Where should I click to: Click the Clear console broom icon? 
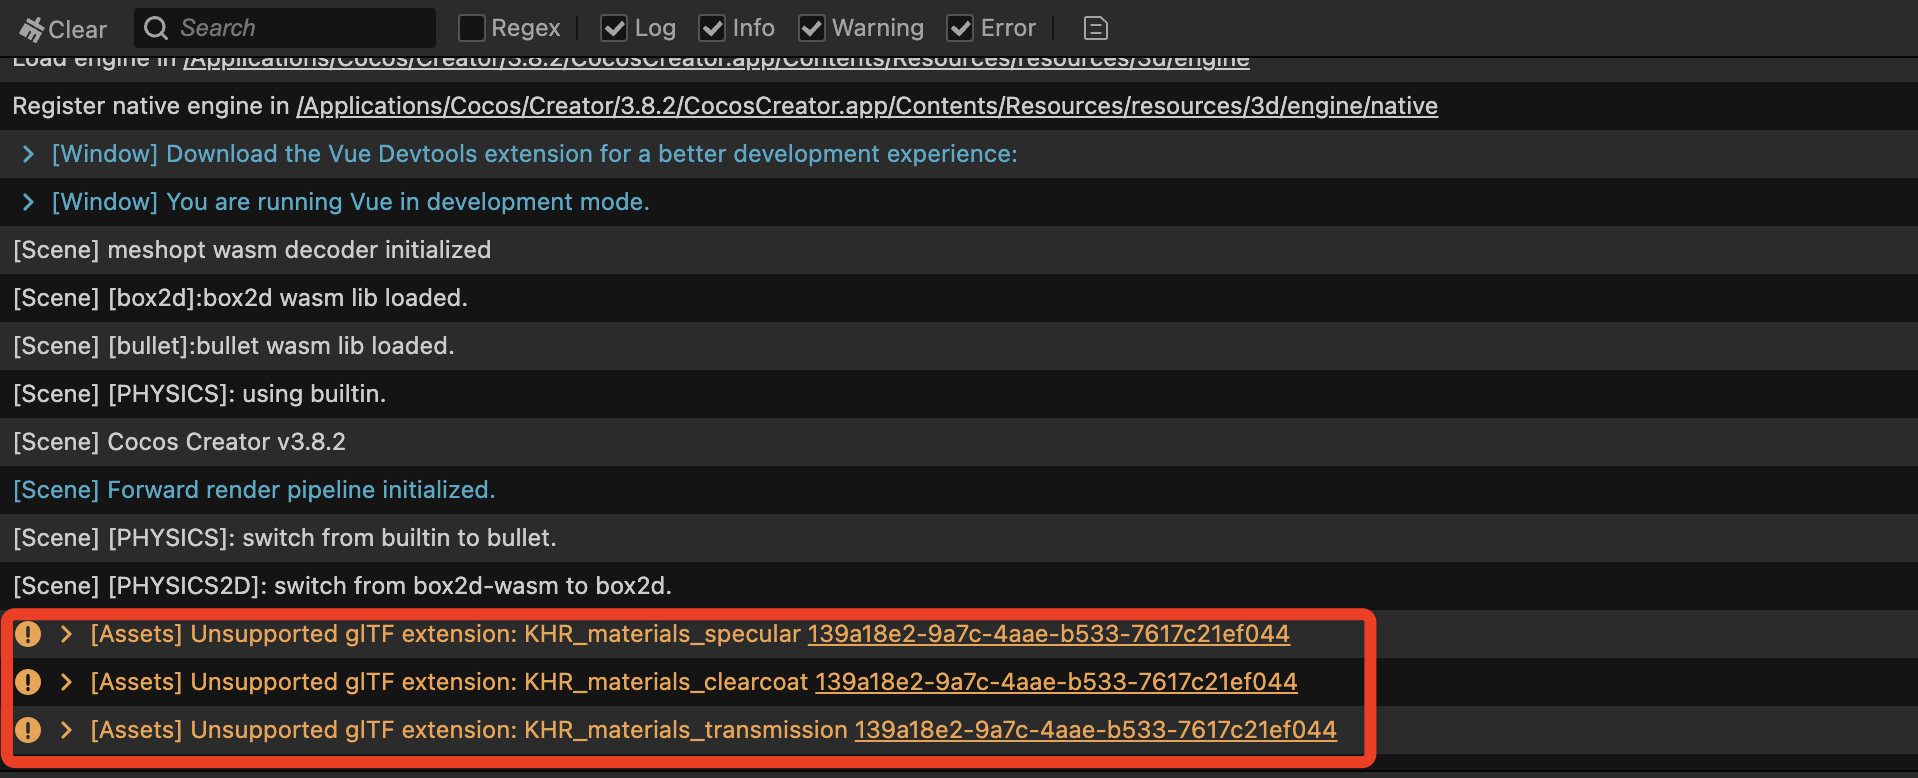tap(32, 29)
